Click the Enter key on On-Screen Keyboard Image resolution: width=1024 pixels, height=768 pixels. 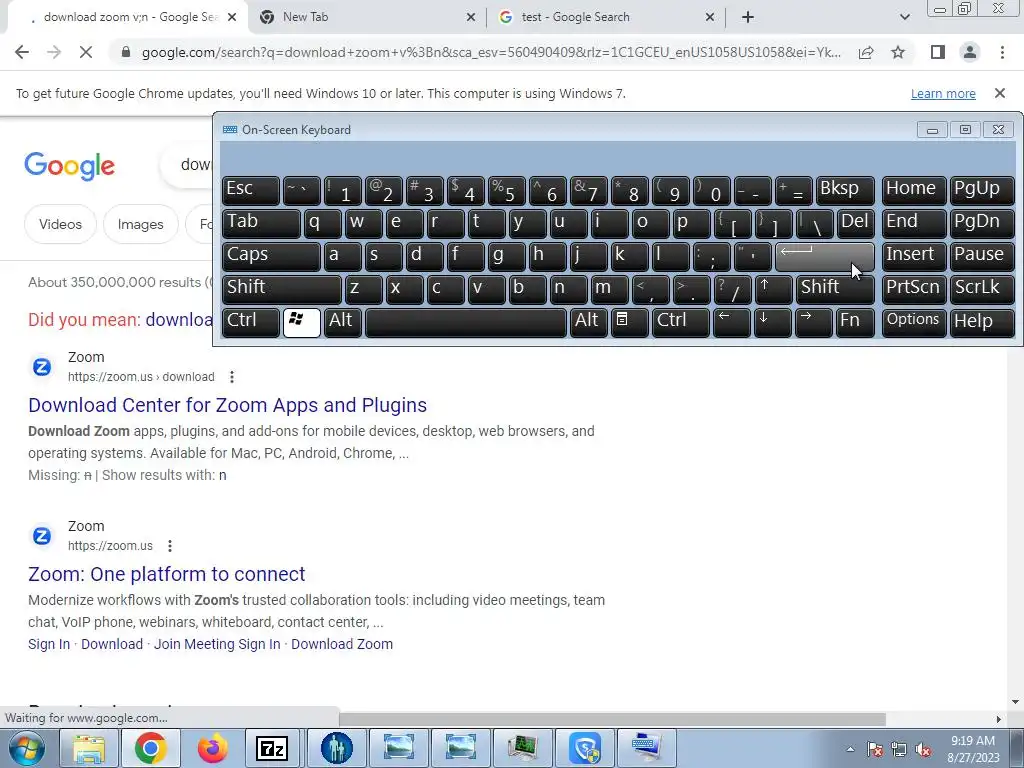(x=824, y=256)
